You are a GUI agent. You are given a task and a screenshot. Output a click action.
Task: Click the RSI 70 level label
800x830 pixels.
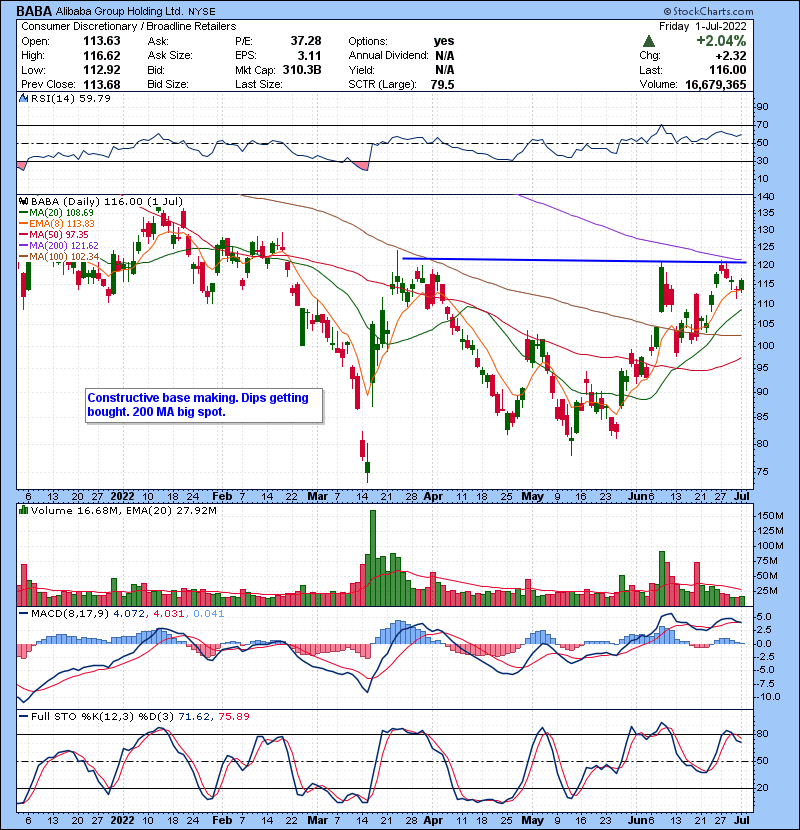pos(762,125)
